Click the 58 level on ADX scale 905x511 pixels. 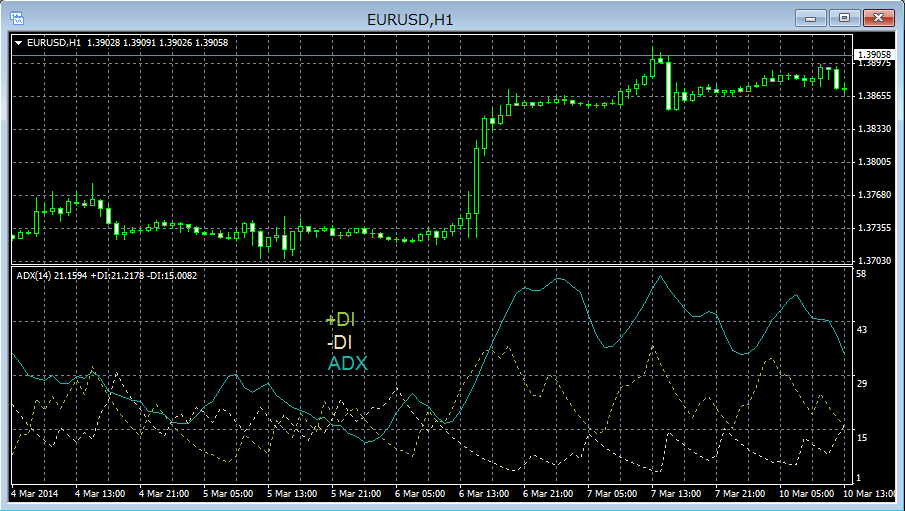point(861,273)
